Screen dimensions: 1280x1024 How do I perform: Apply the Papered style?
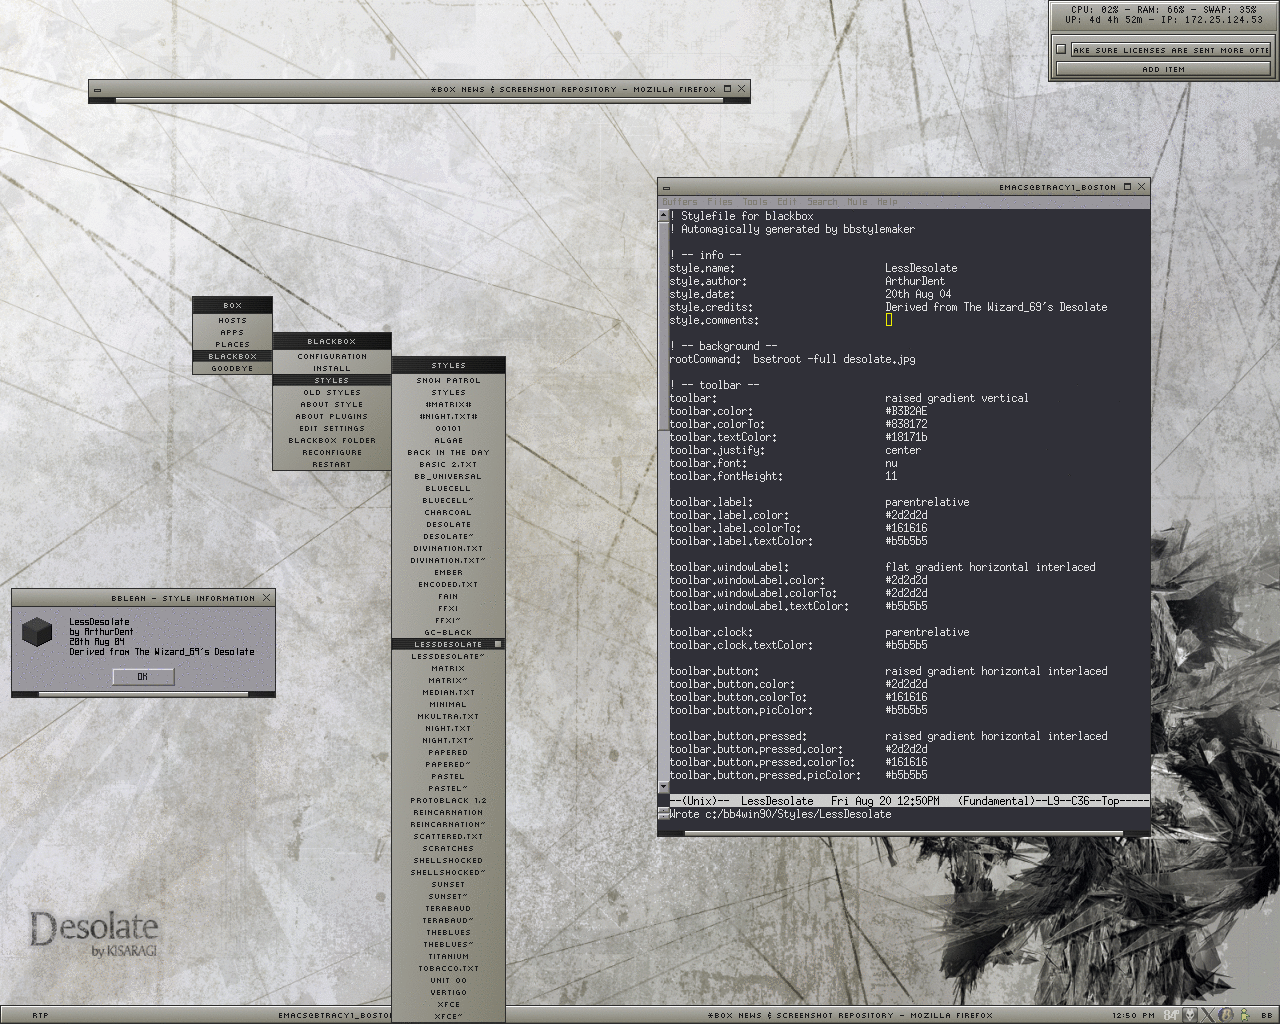(448, 752)
